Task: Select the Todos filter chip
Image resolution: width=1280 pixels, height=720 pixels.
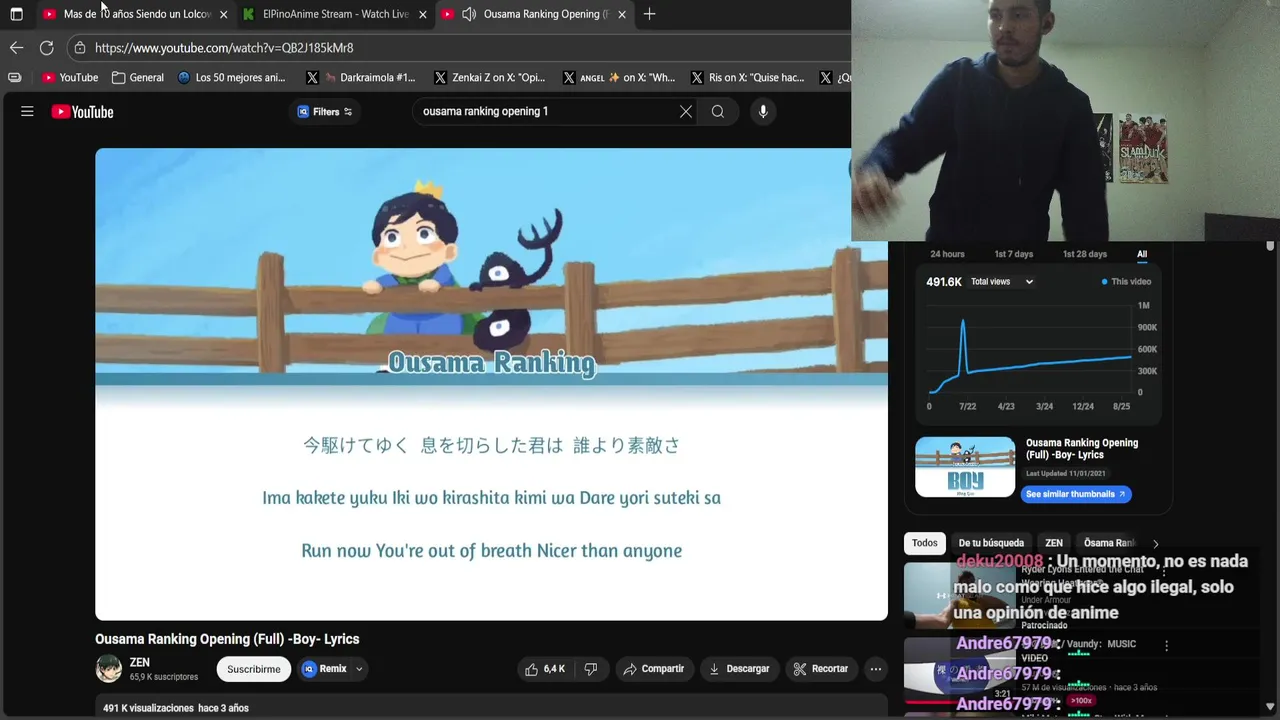Action: pos(925,543)
